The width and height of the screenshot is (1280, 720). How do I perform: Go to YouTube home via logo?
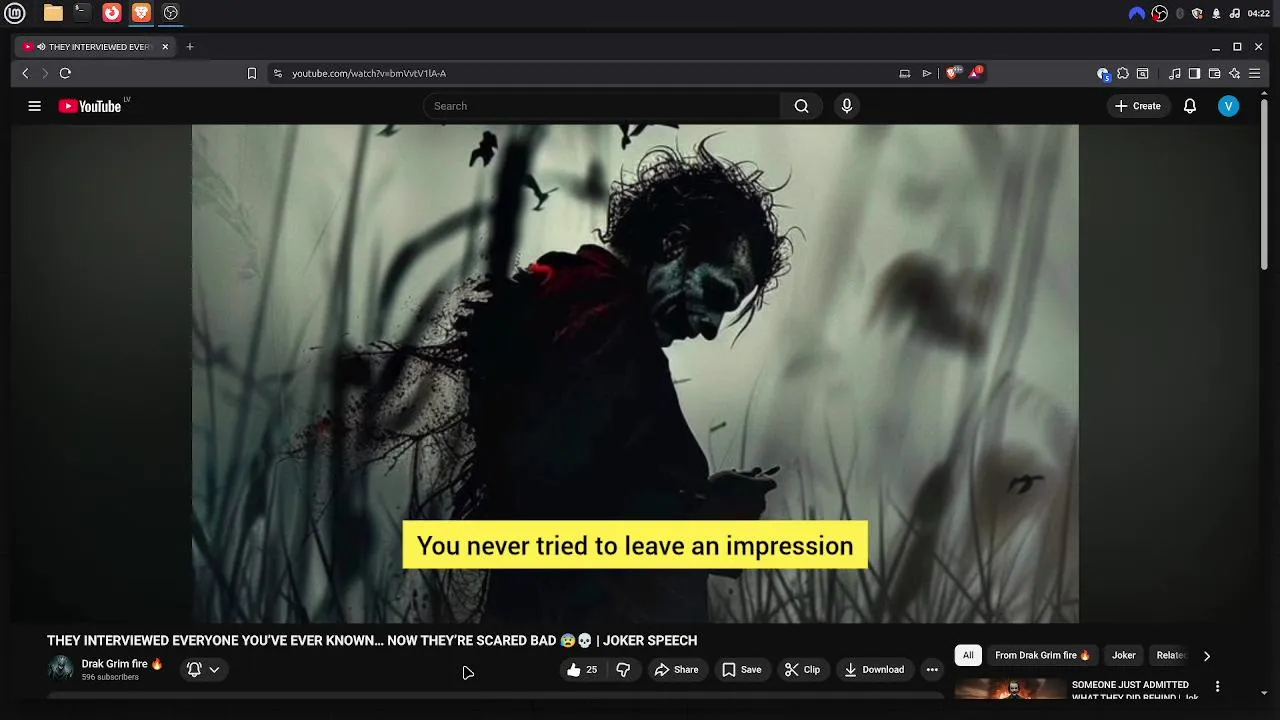coord(90,106)
